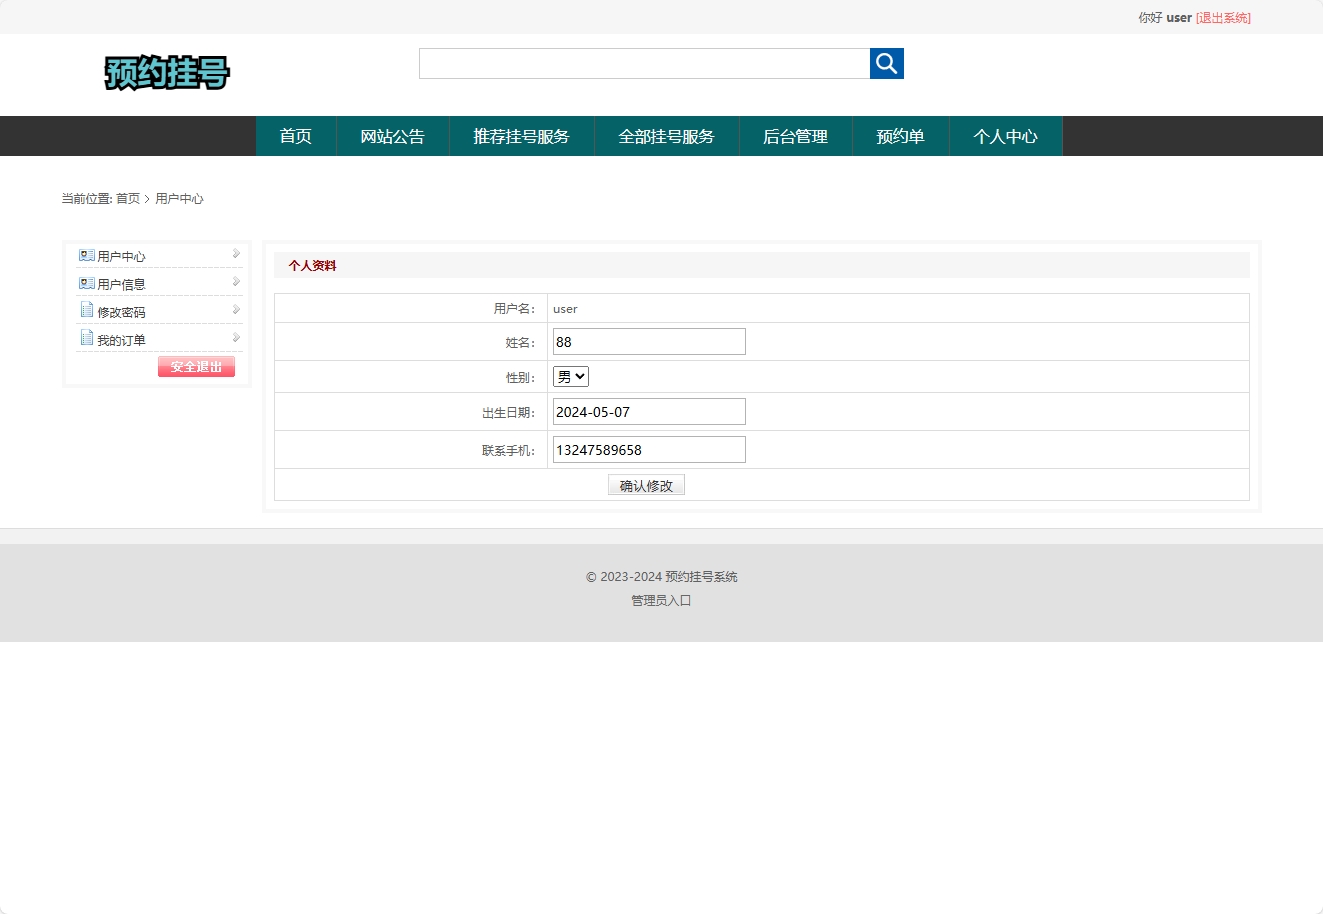Click the 修改密码 document icon

click(87, 311)
